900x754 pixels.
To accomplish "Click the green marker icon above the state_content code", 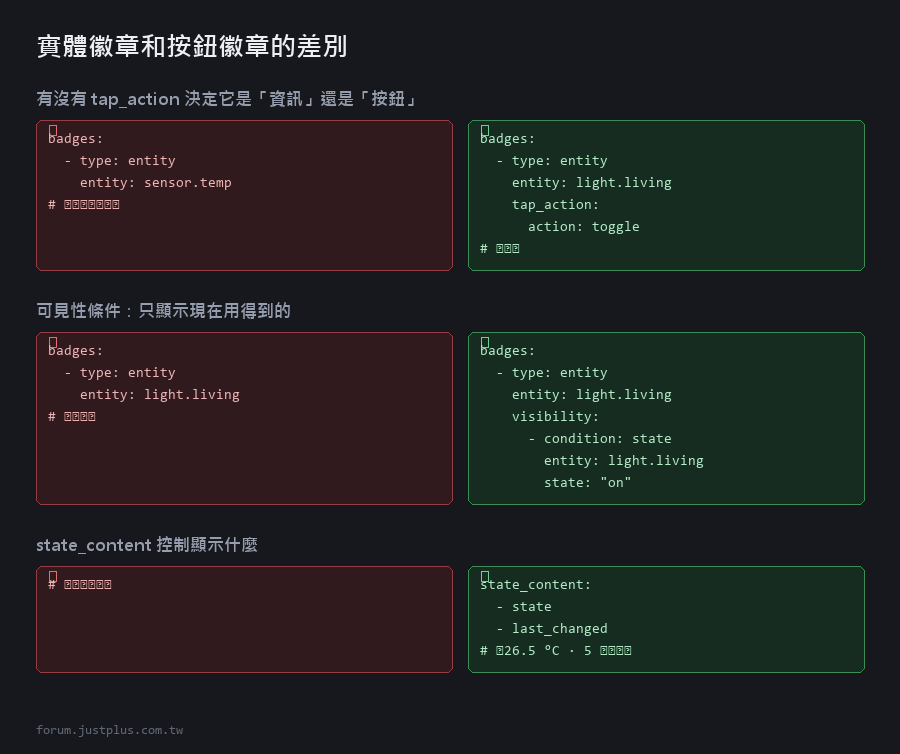I will pyautogui.click(x=485, y=577).
